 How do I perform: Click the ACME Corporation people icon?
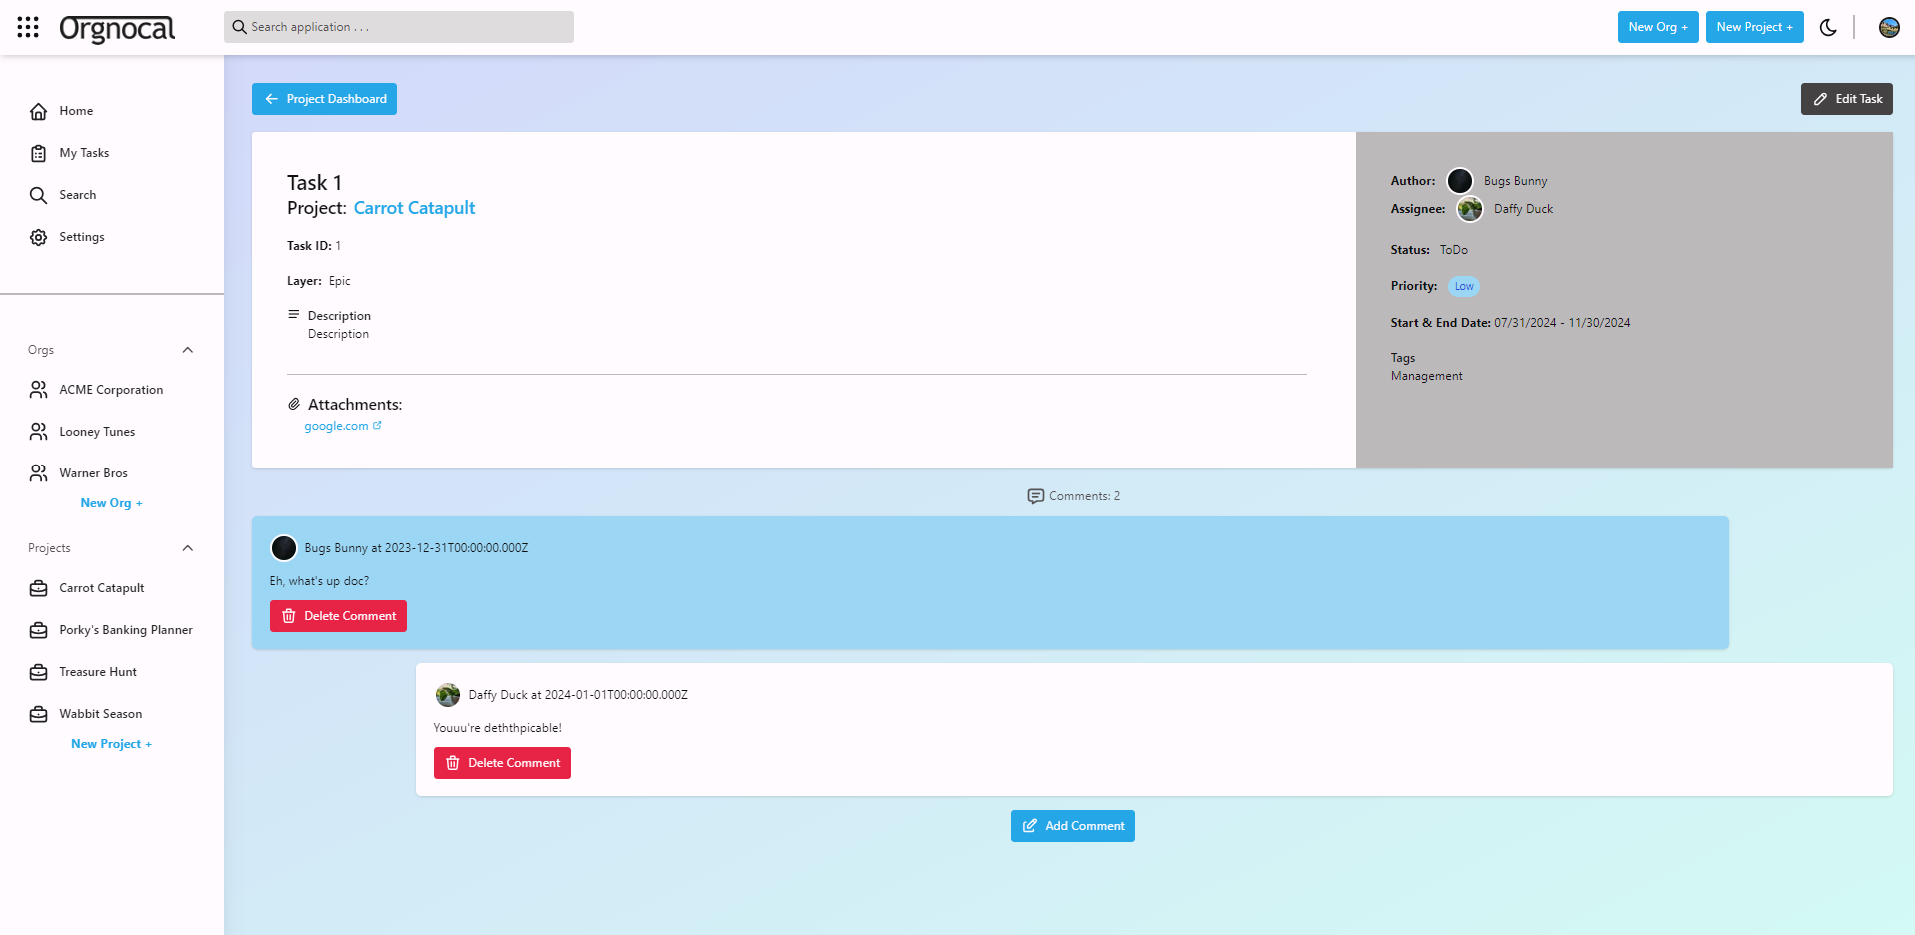[x=38, y=390]
